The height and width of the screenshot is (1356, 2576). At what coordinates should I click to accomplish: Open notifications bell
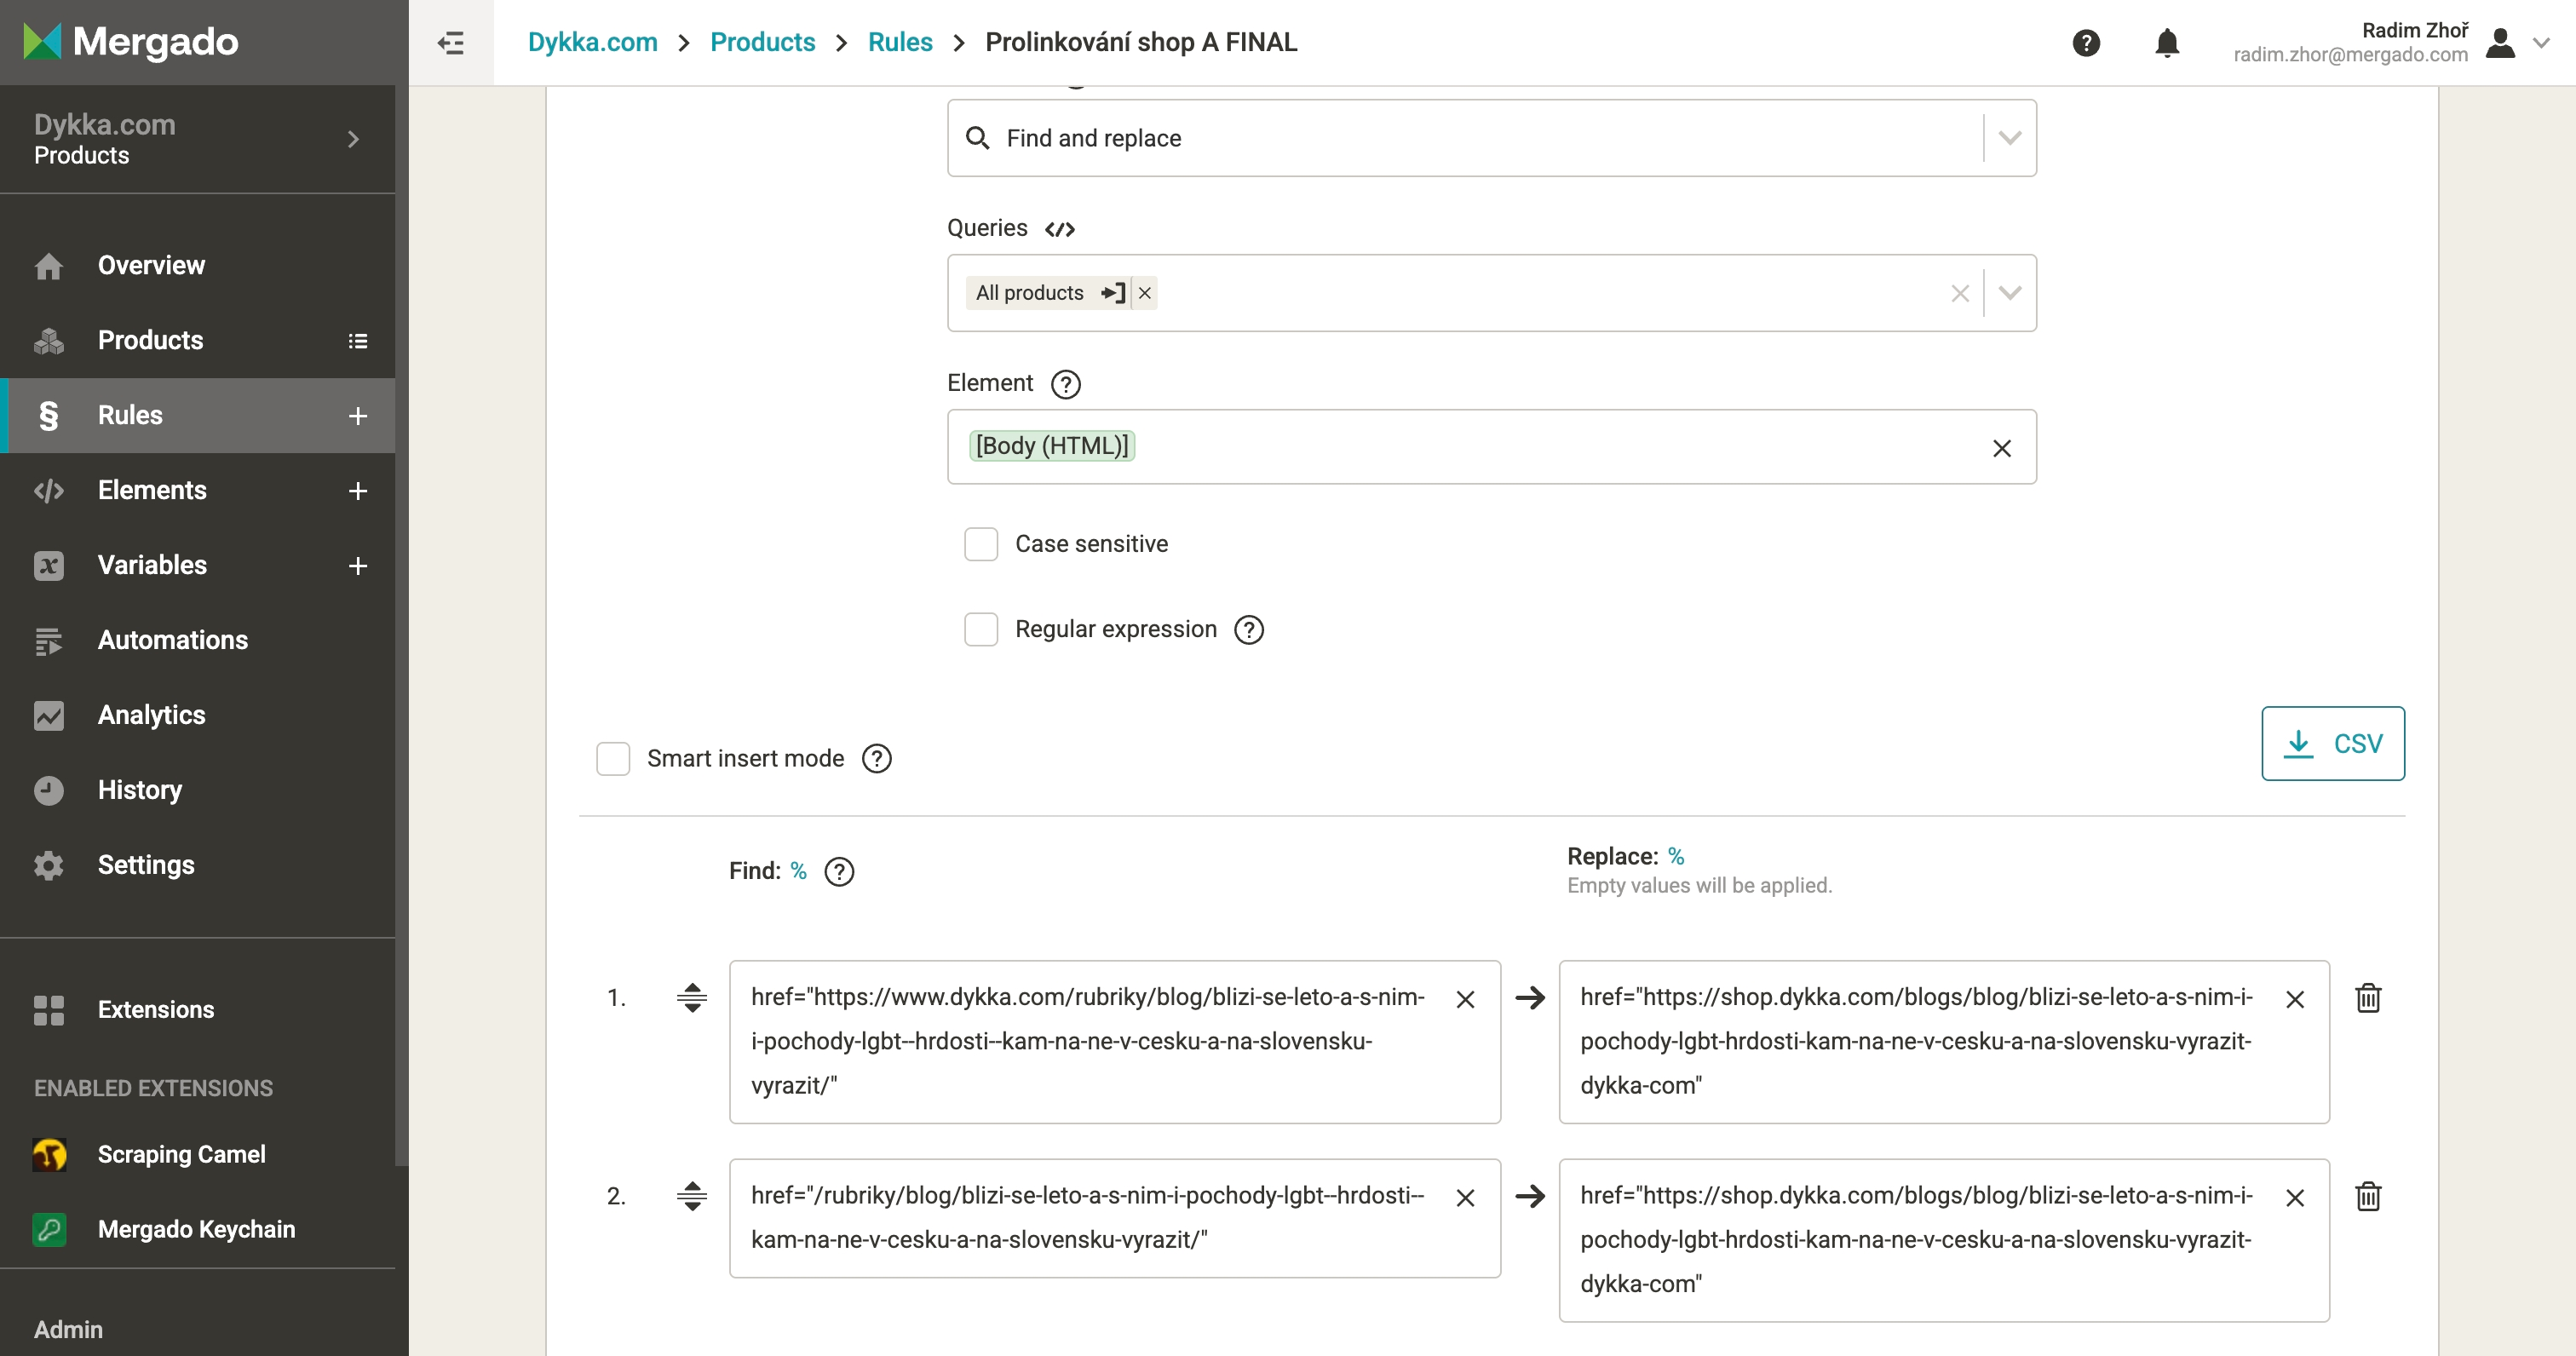[2166, 43]
